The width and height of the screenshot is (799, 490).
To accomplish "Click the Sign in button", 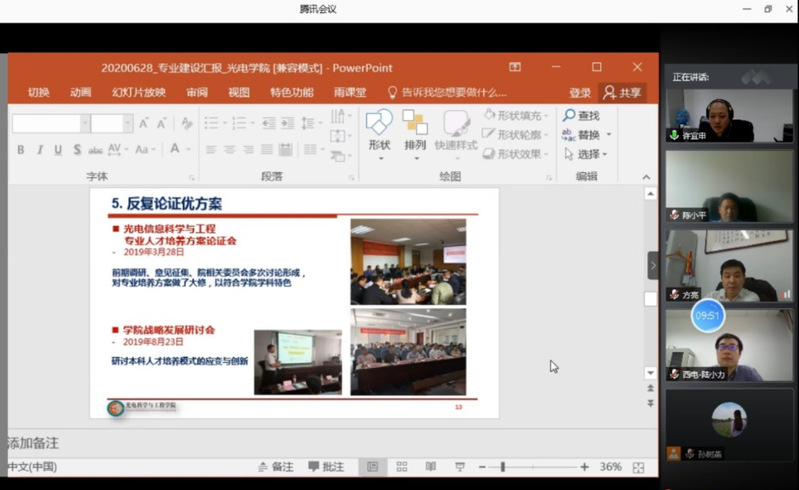I will tap(580, 92).
